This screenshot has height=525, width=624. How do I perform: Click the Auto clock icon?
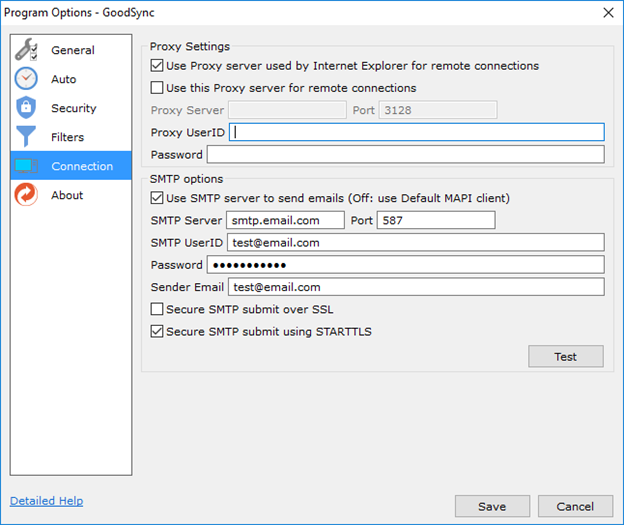tap(27, 79)
